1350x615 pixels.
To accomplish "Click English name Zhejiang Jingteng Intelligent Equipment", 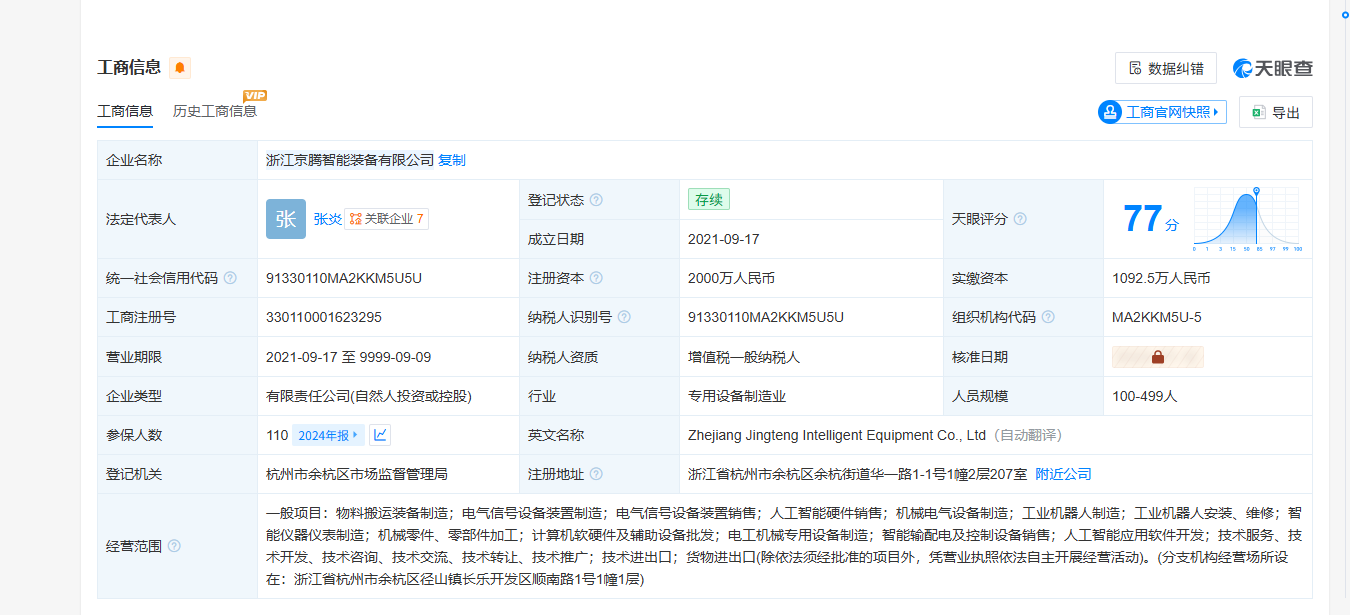I will point(838,435).
